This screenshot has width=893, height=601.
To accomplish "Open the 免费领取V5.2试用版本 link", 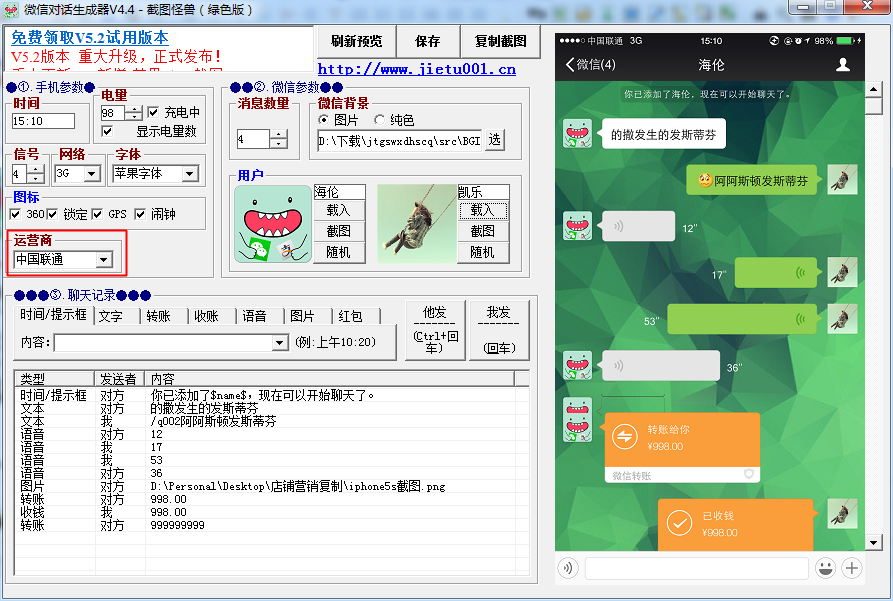I will (x=90, y=38).
